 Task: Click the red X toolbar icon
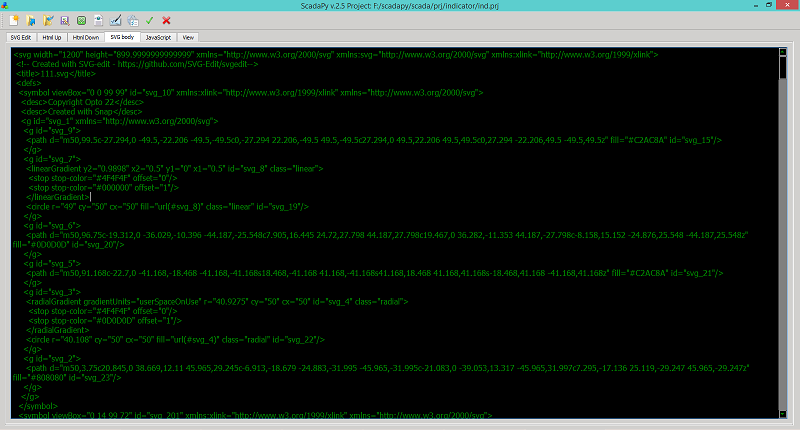pos(166,20)
